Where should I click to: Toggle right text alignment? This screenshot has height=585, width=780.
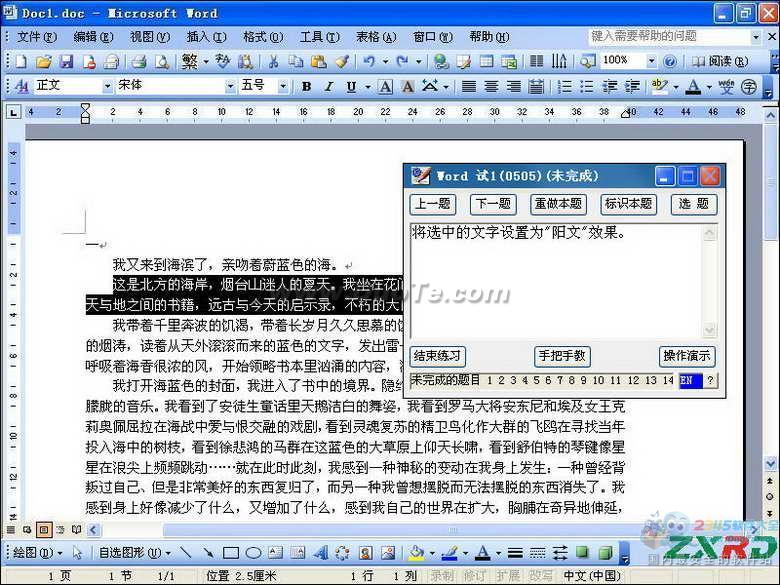(x=513, y=87)
